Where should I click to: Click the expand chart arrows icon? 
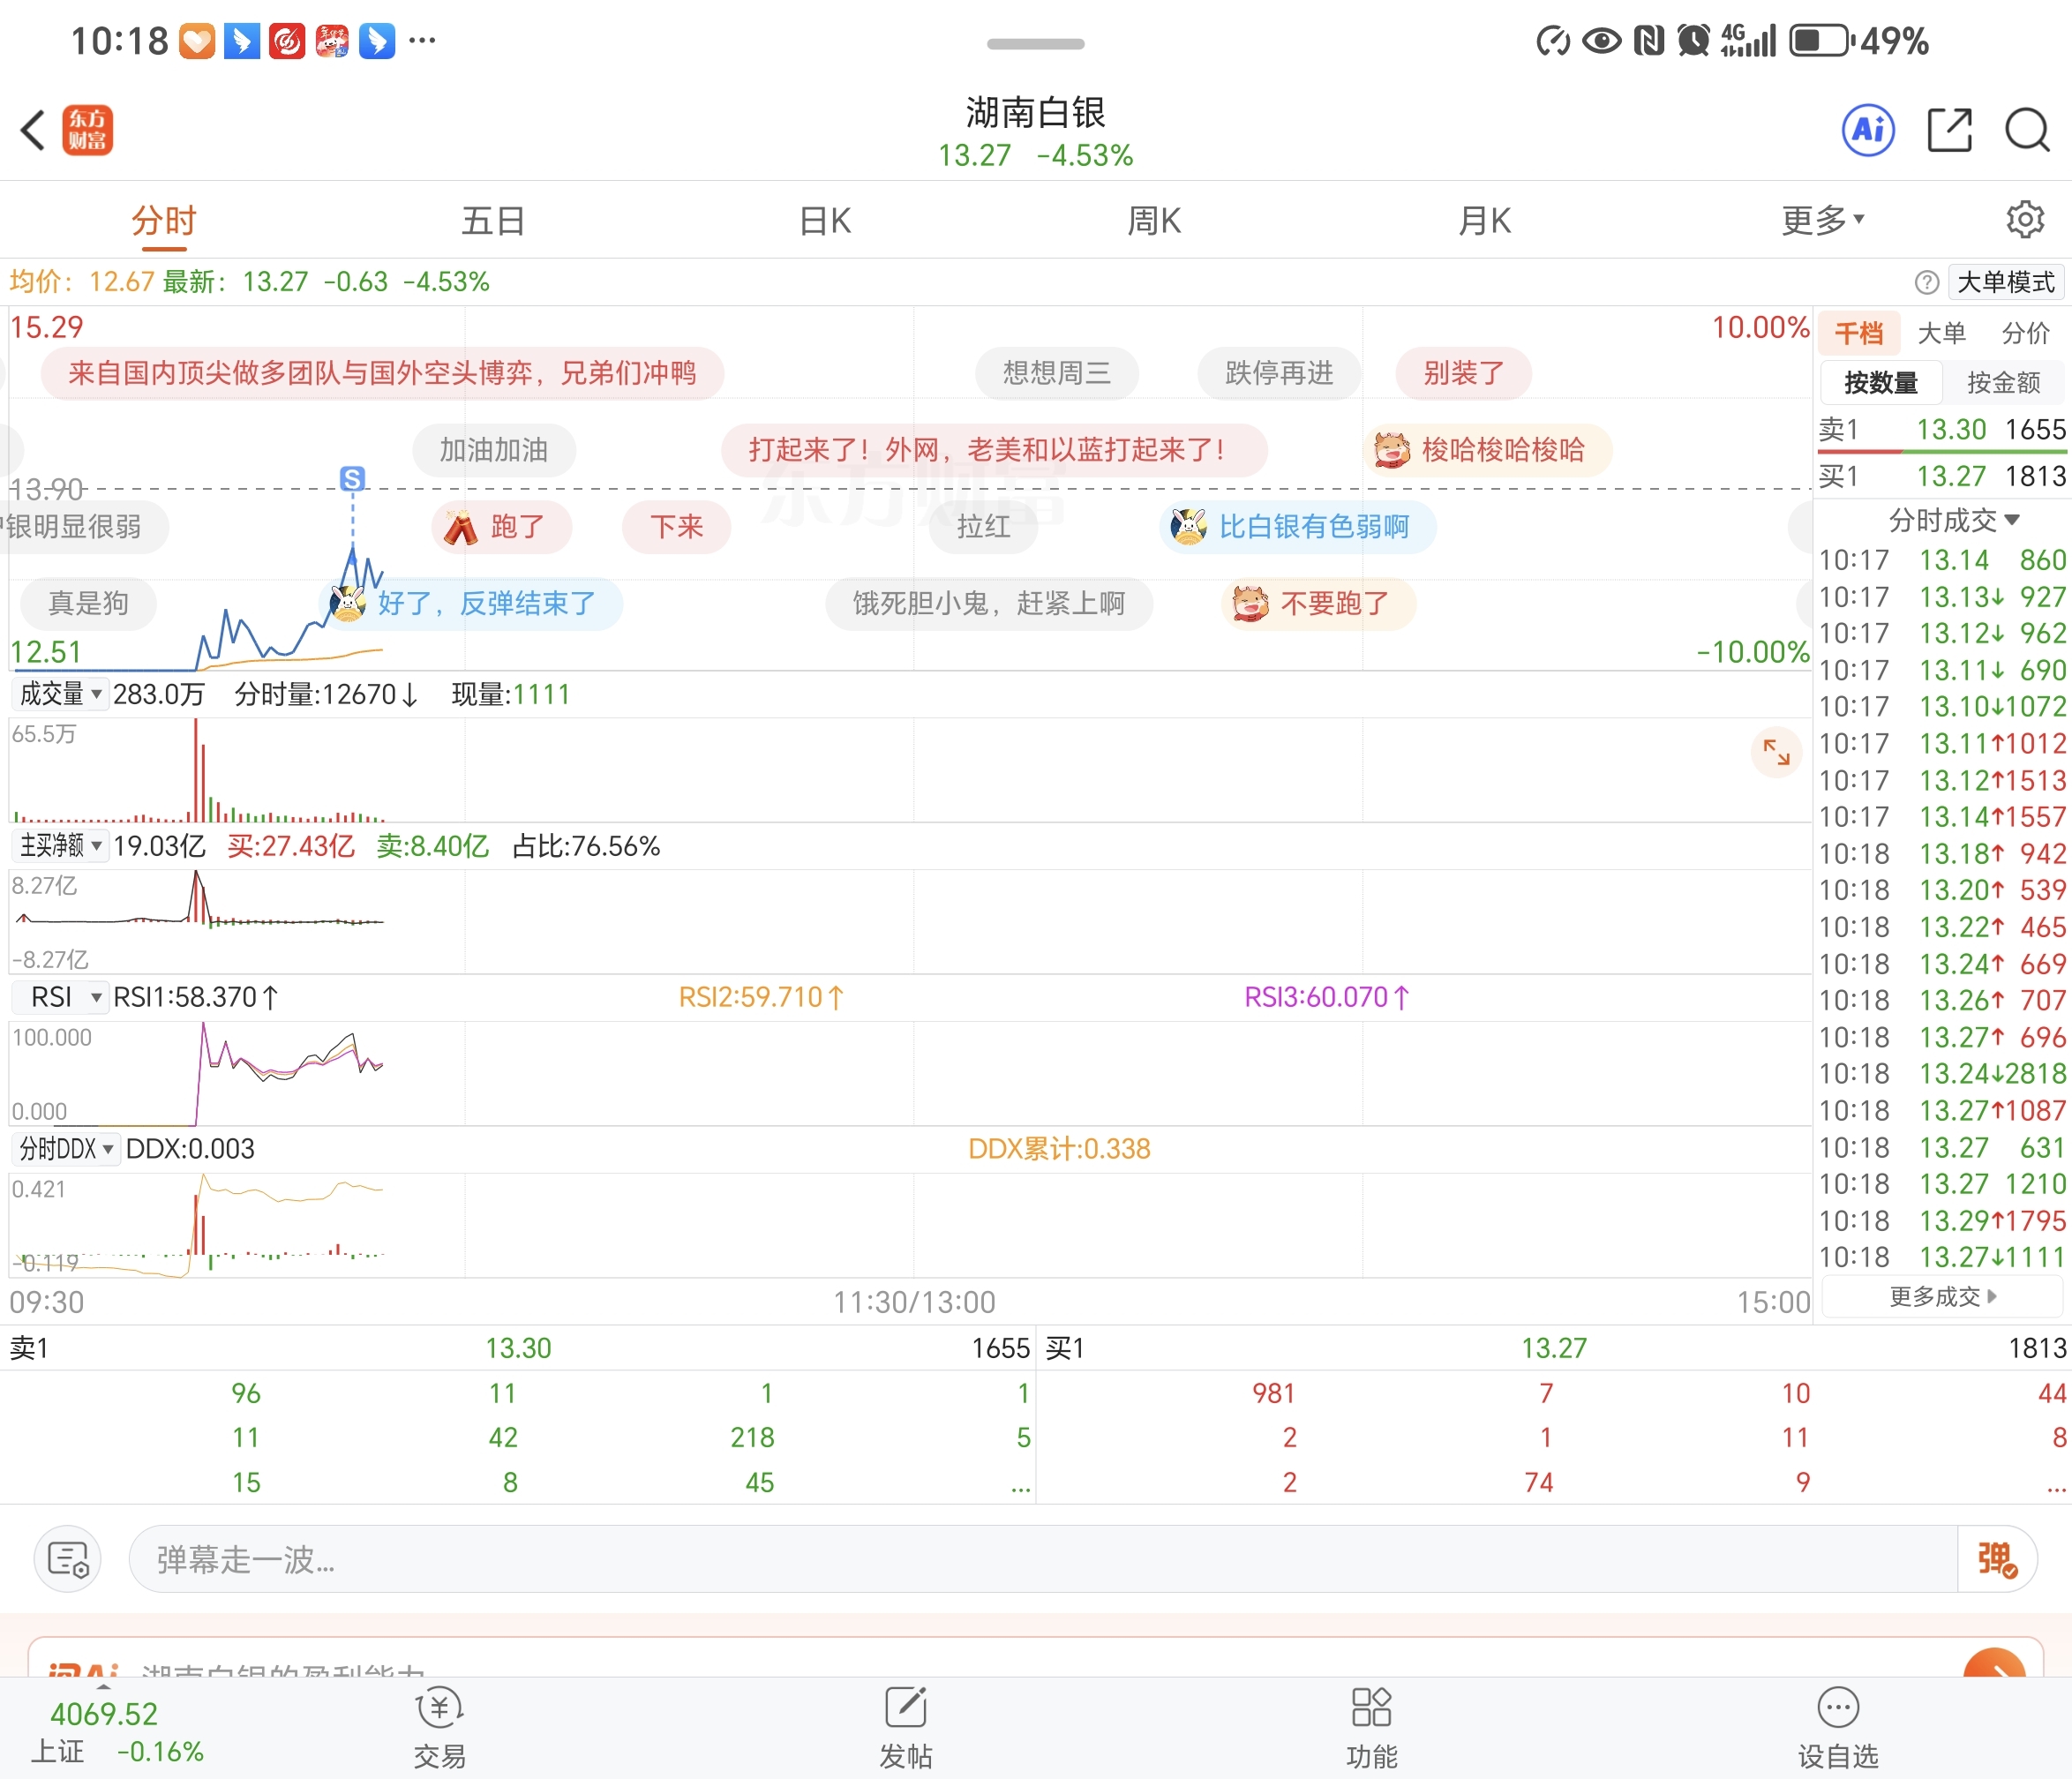pos(1776,752)
